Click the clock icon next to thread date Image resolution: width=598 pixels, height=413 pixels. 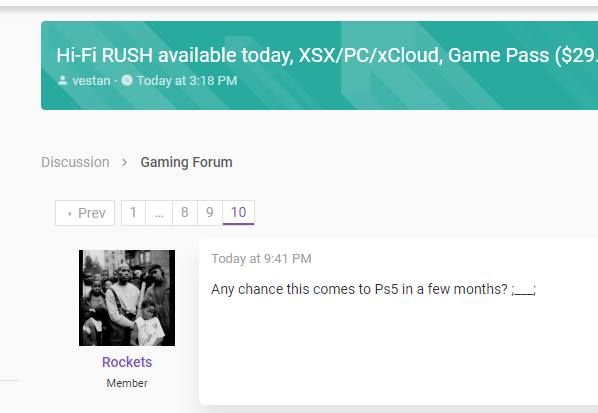pos(127,80)
